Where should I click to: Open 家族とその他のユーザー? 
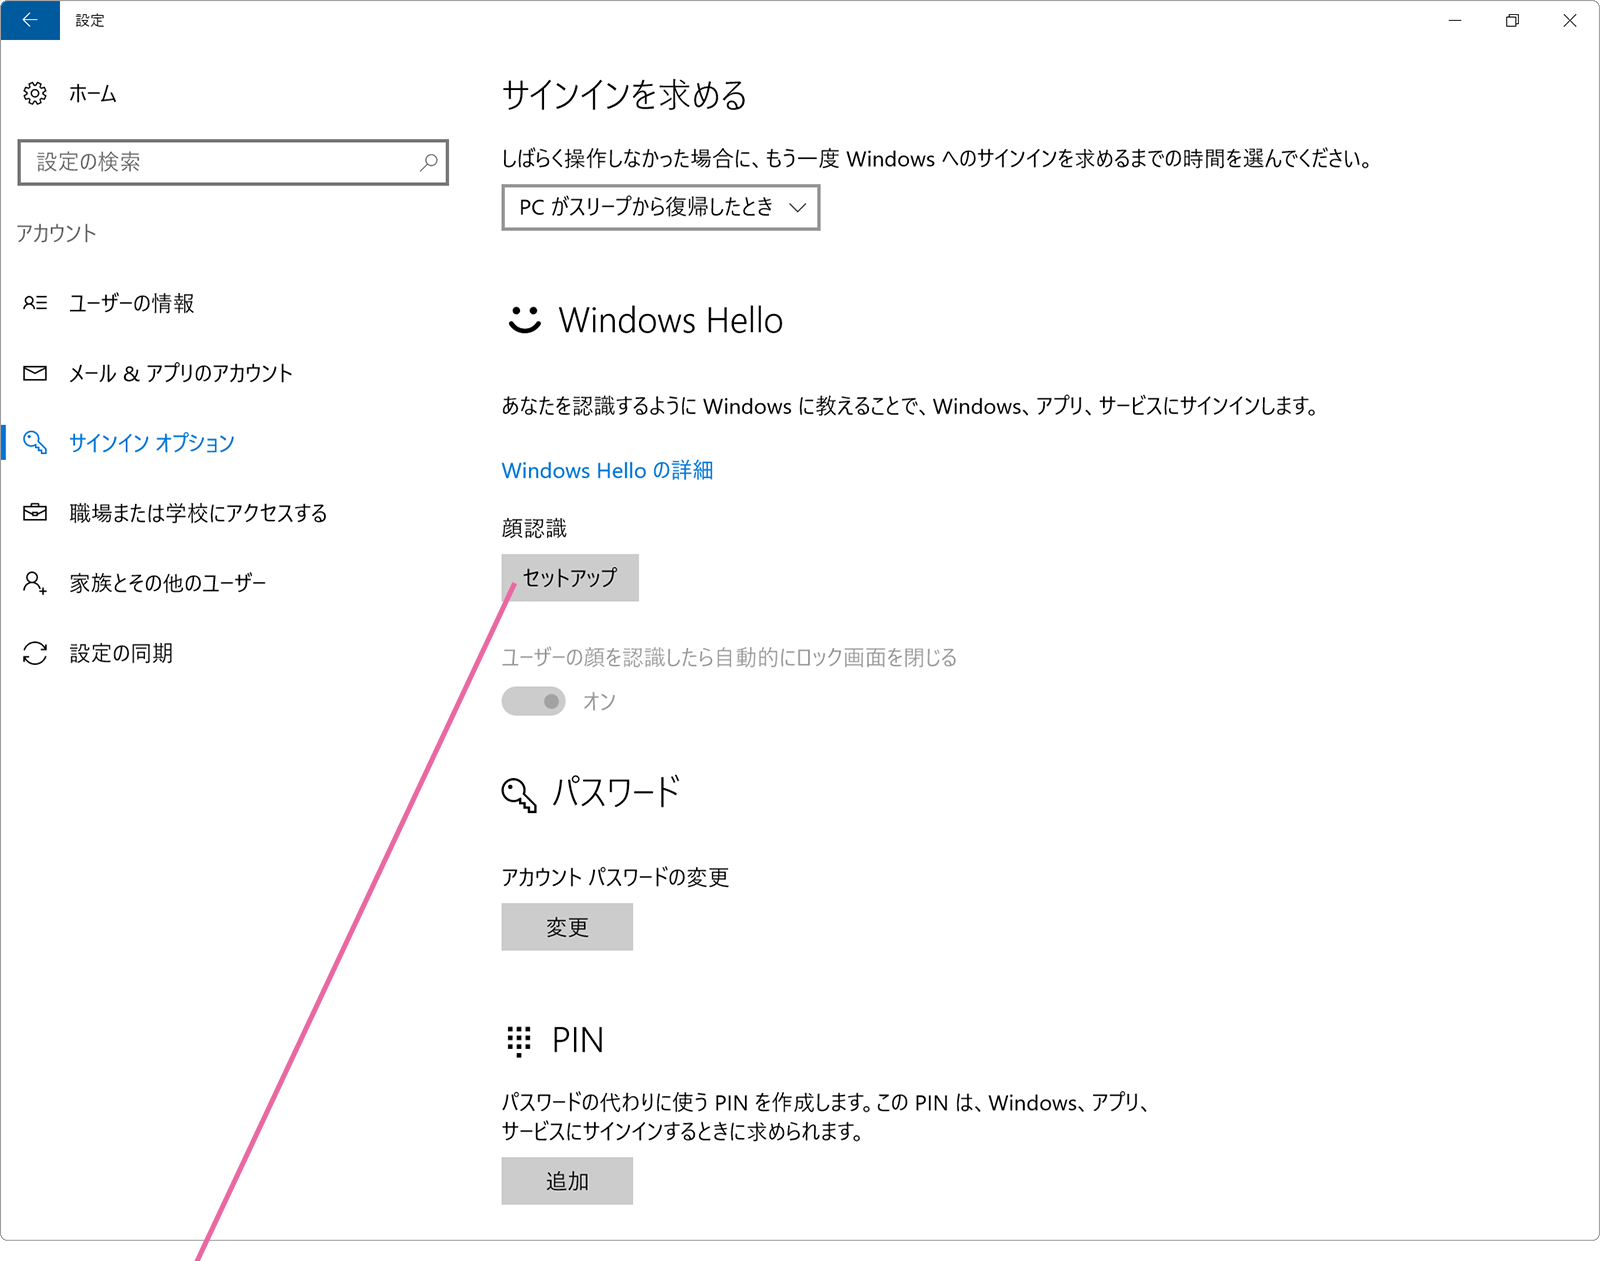pyautogui.click(x=168, y=583)
